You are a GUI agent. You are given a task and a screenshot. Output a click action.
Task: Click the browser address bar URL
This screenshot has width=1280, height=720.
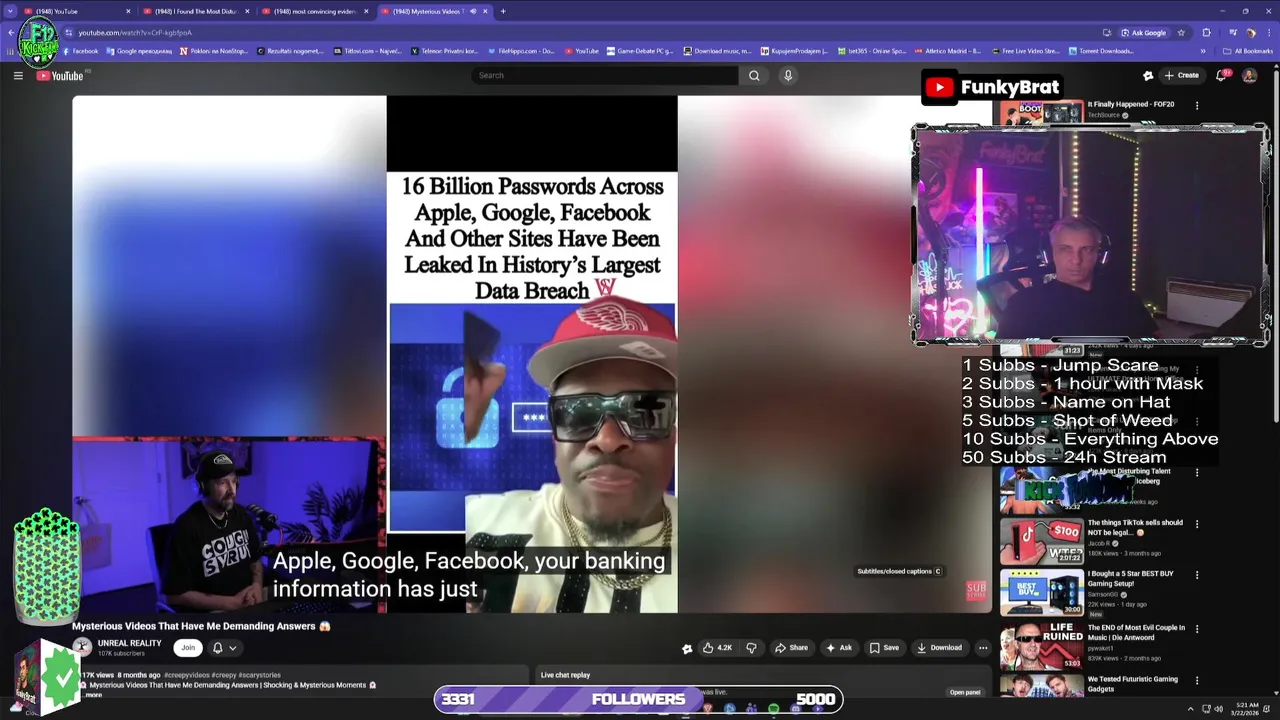click(135, 32)
